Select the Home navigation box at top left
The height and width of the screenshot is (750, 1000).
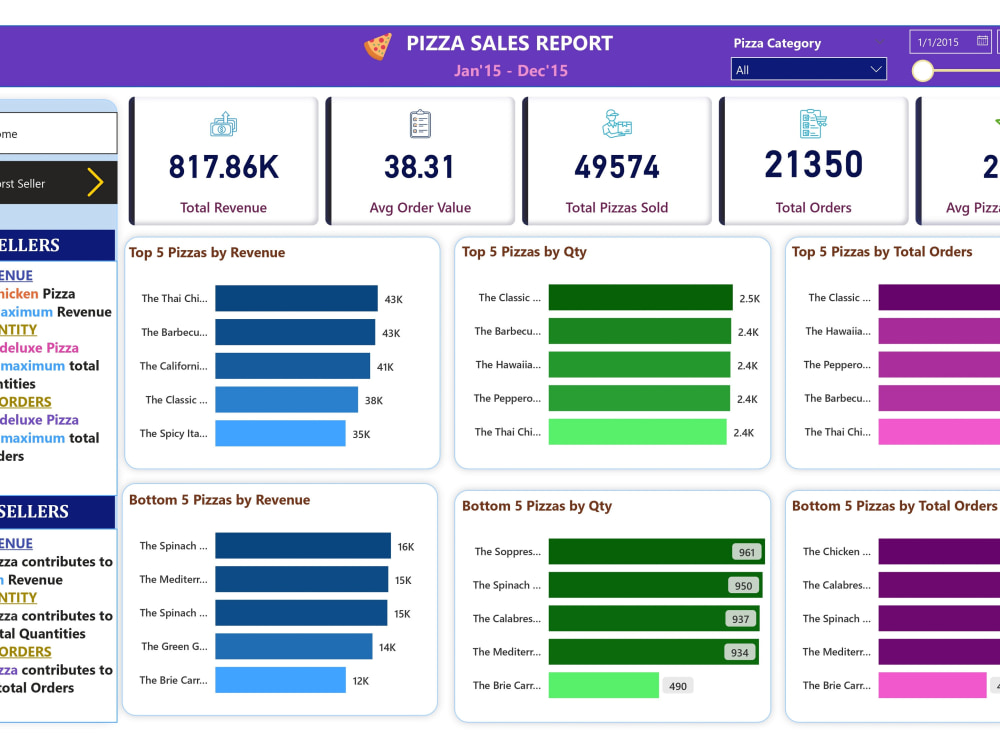click(x=55, y=131)
